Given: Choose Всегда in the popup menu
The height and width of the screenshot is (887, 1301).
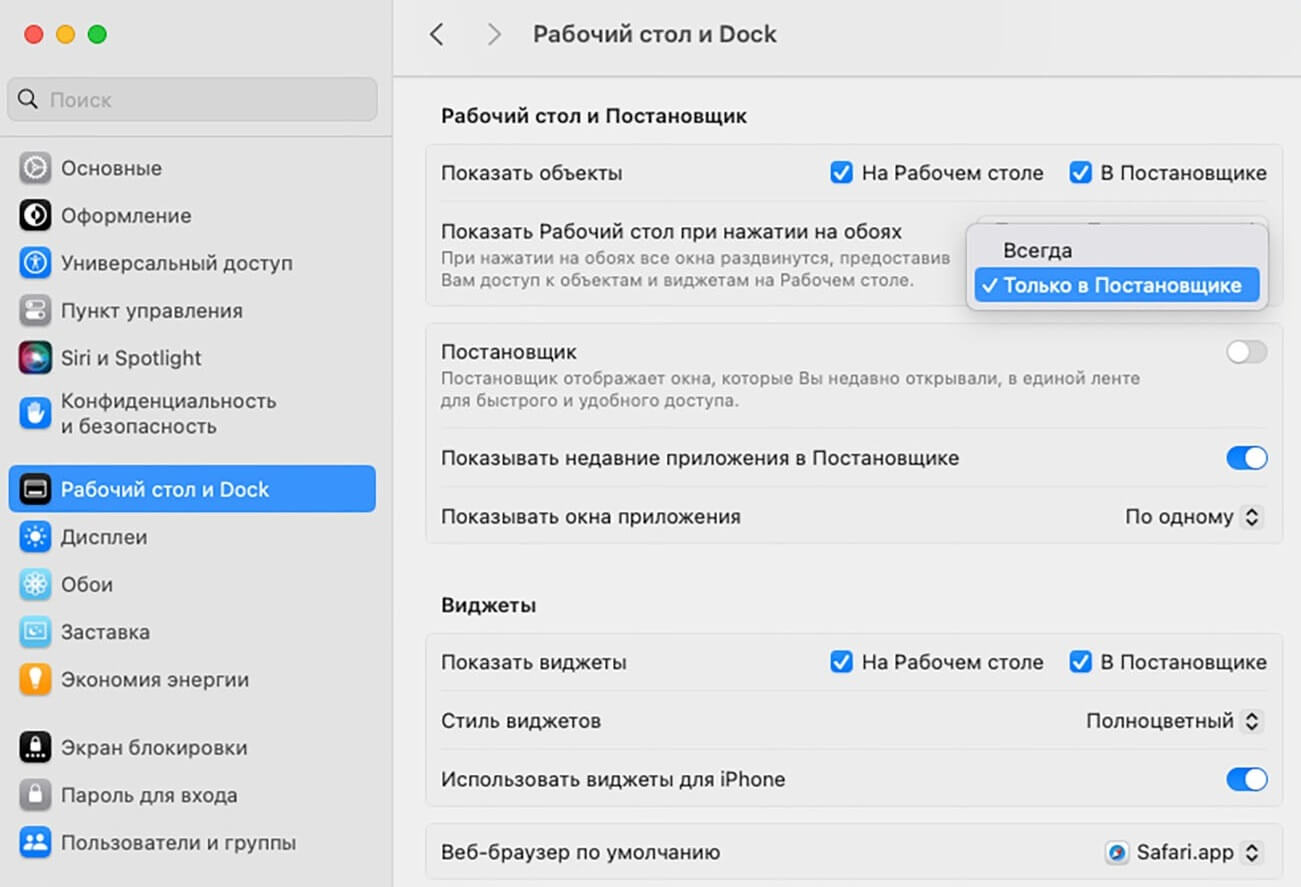Looking at the screenshot, I should click(x=1038, y=250).
